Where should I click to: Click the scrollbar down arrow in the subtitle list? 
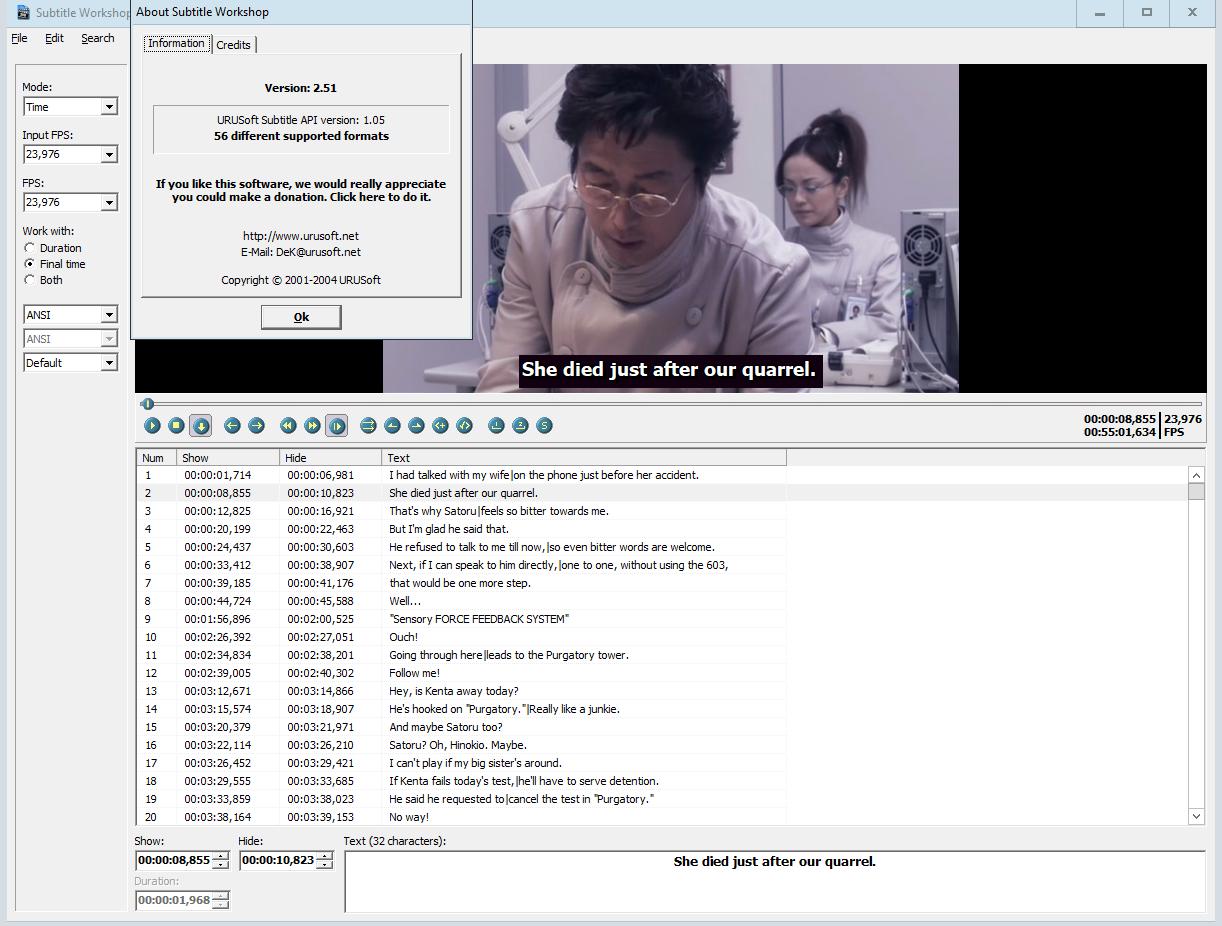point(1196,816)
